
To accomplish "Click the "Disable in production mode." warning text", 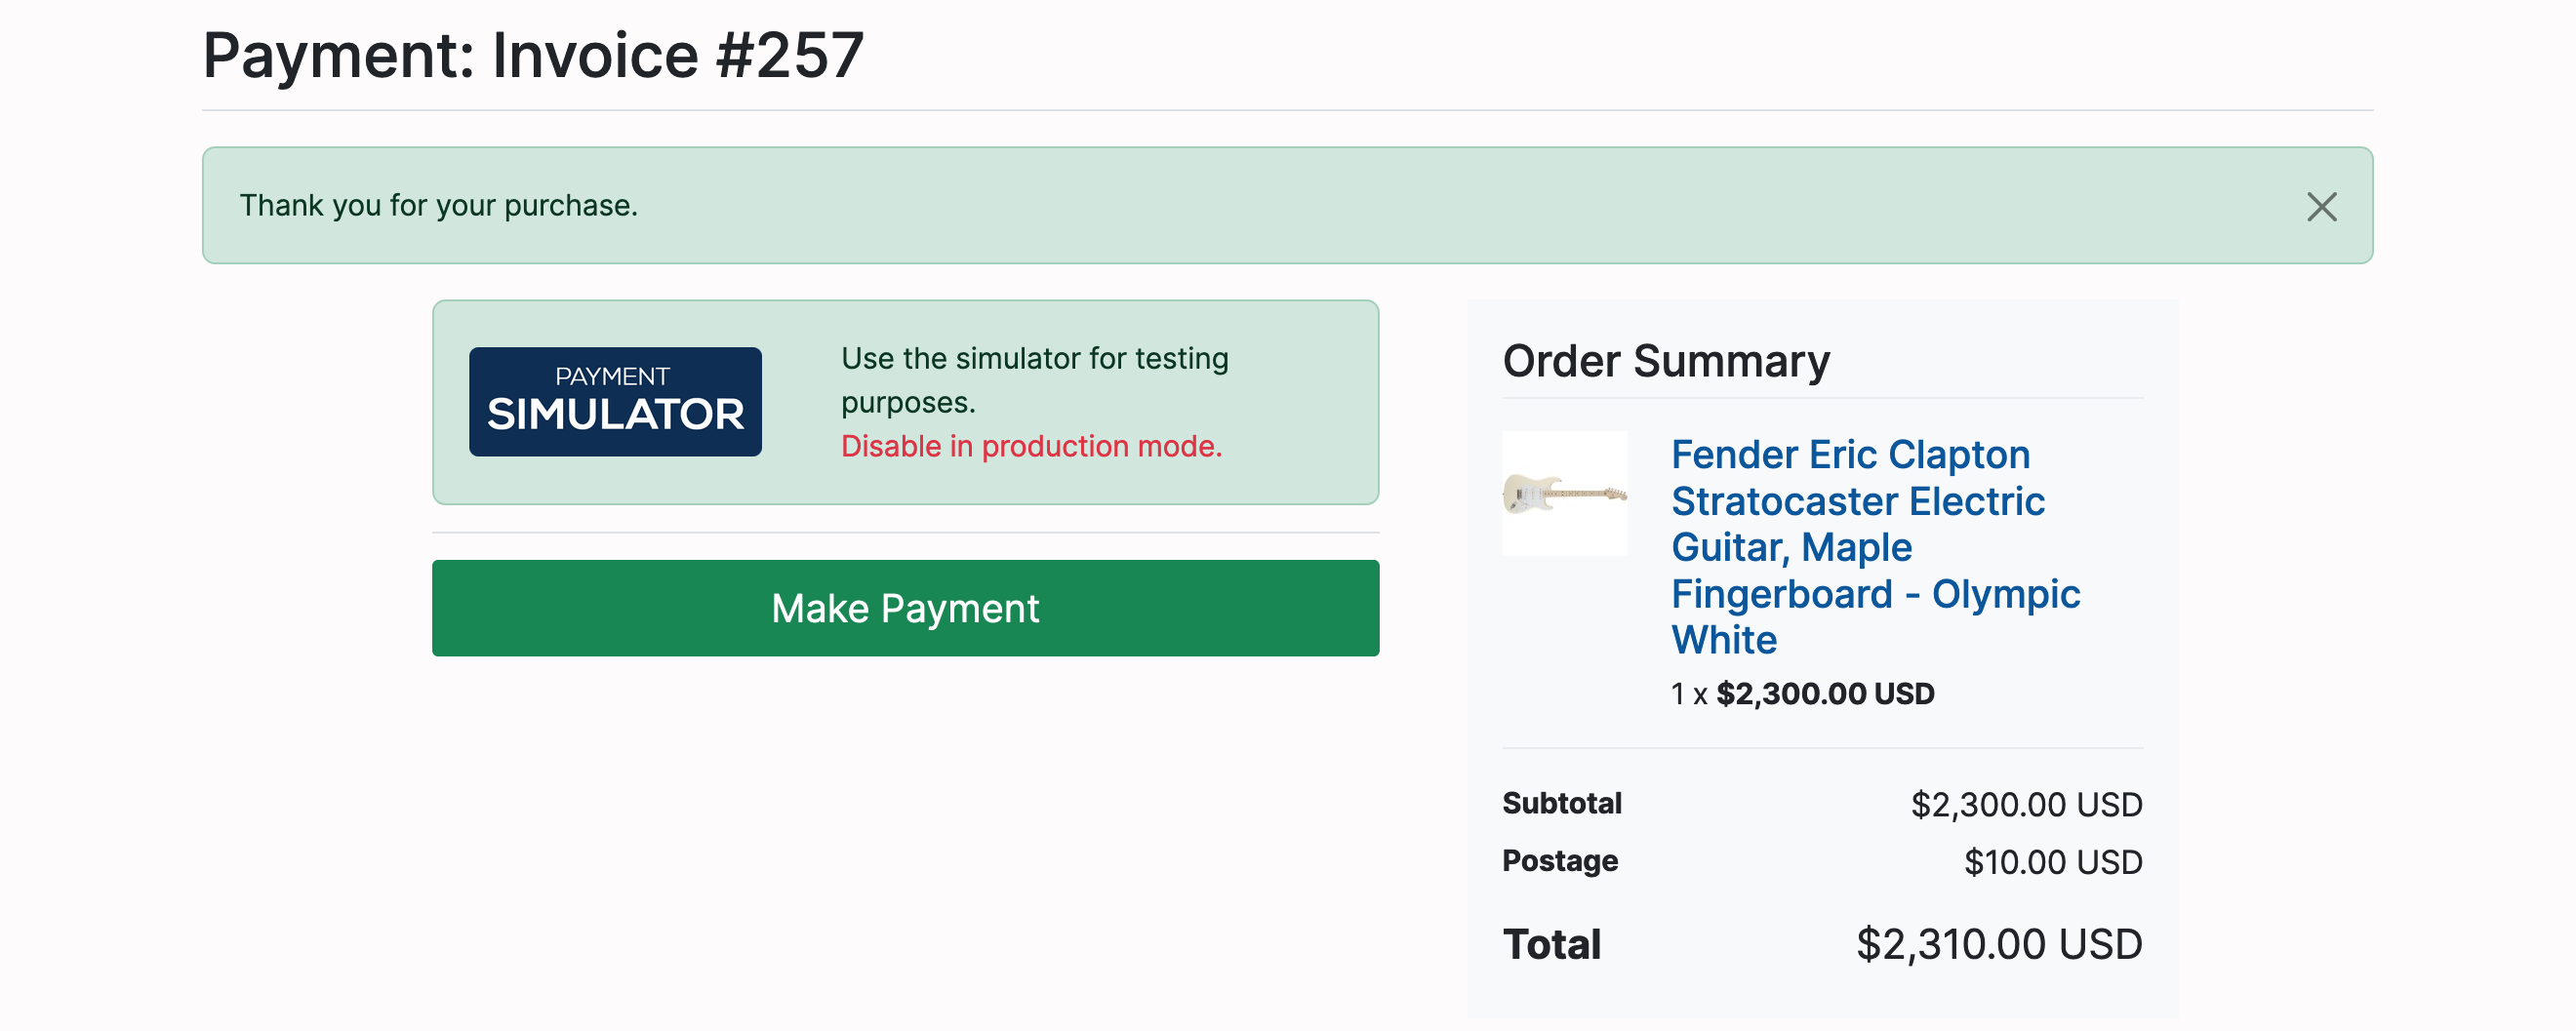I will tap(1031, 447).
